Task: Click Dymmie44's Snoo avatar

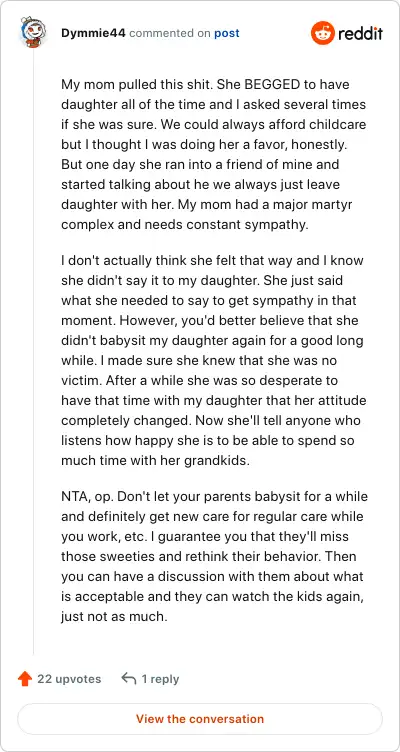Action: pyautogui.click(x=33, y=32)
